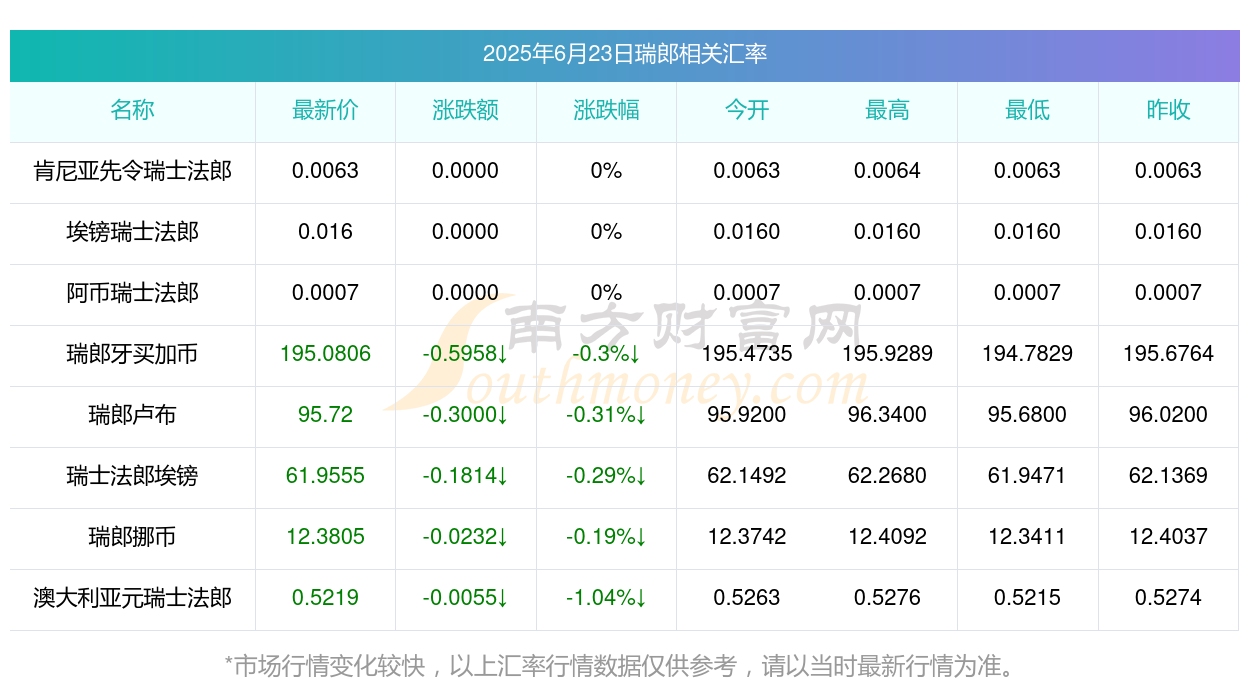The image size is (1250, 698).
Task: Click the row name 瑞郎牙买加币
Action: (133, 354)
